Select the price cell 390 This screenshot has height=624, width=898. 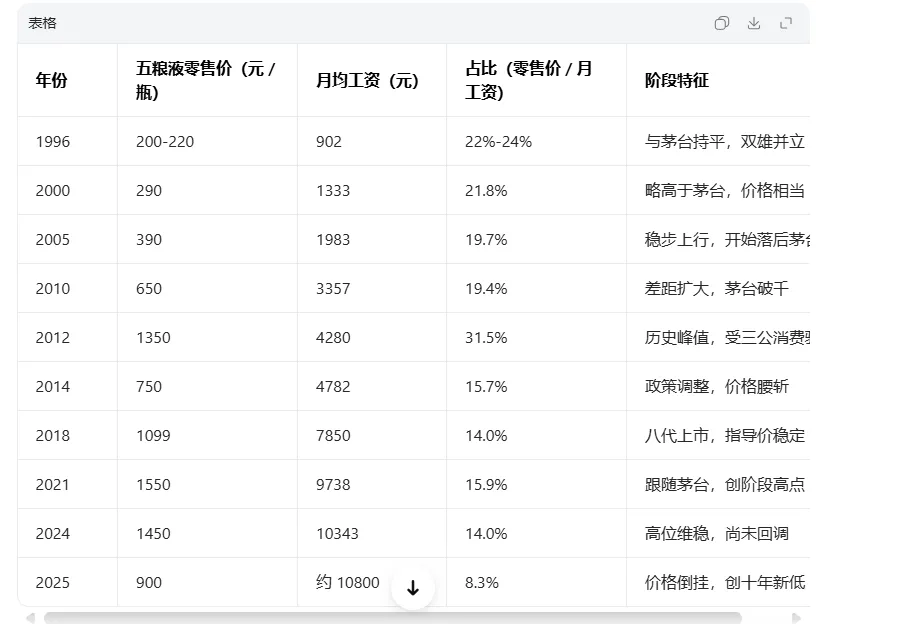tap(207, 239)
